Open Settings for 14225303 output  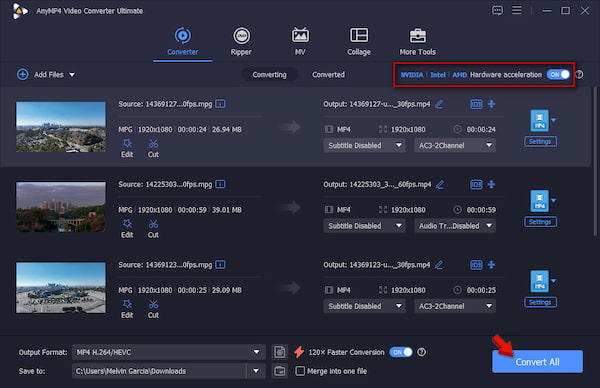pos(540,222)
